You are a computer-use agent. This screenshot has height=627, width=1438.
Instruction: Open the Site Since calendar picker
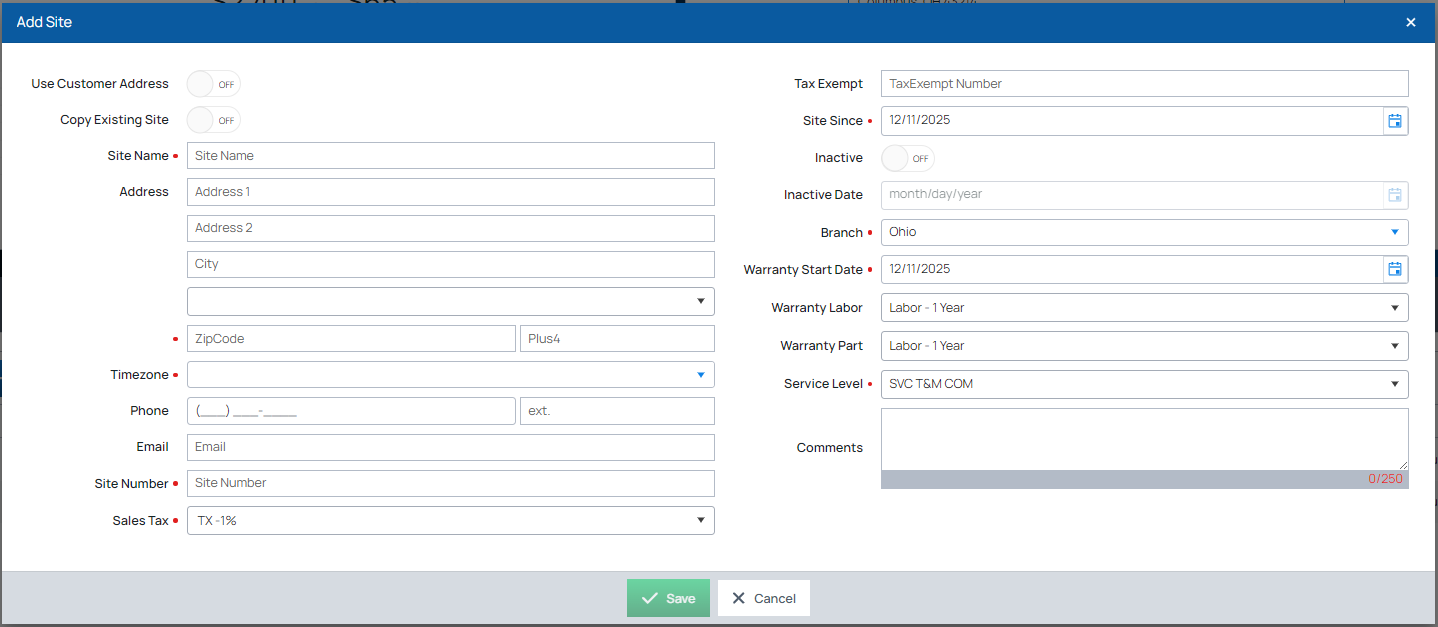(x=1395, y=121)
